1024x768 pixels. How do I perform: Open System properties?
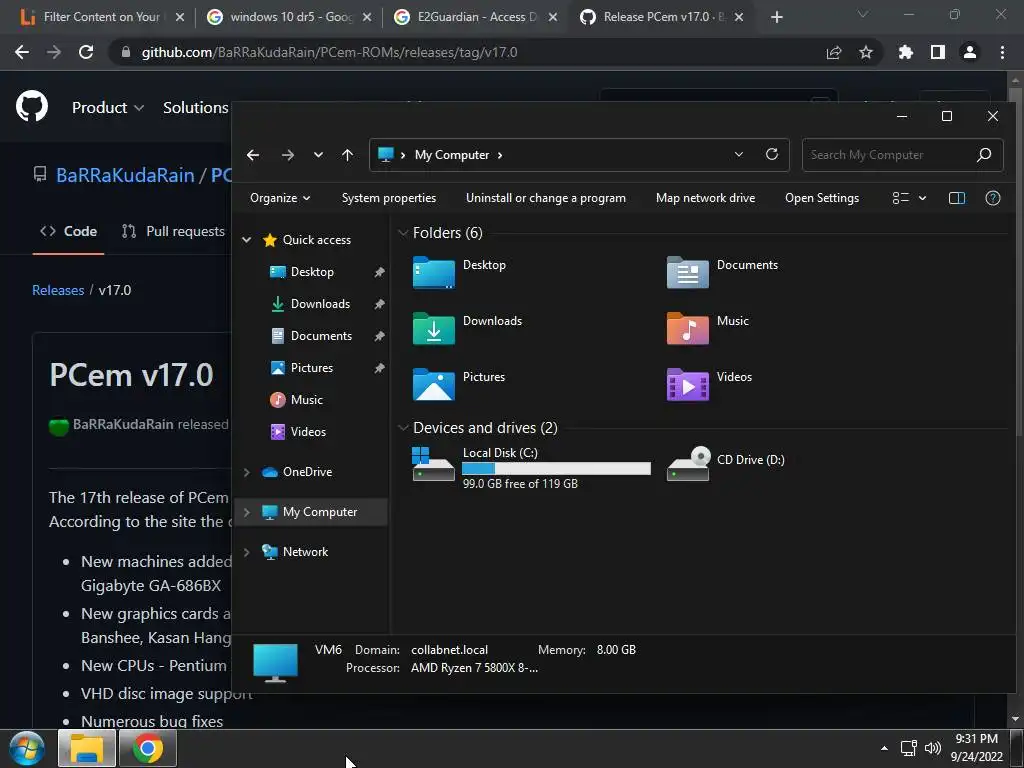pyautogui.click(x=389, y=198)
